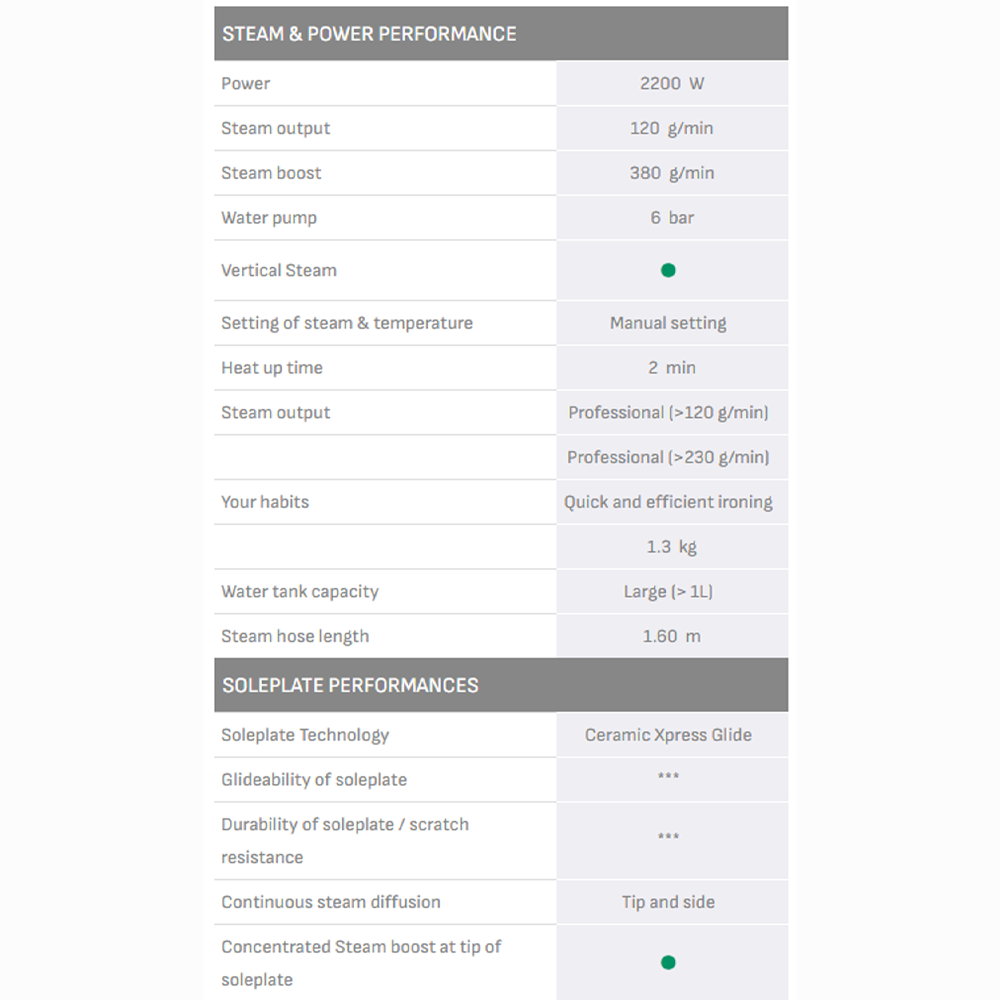Click the Heat up time label
The width and height of the screenshot is (1000, 1000).
272,368
